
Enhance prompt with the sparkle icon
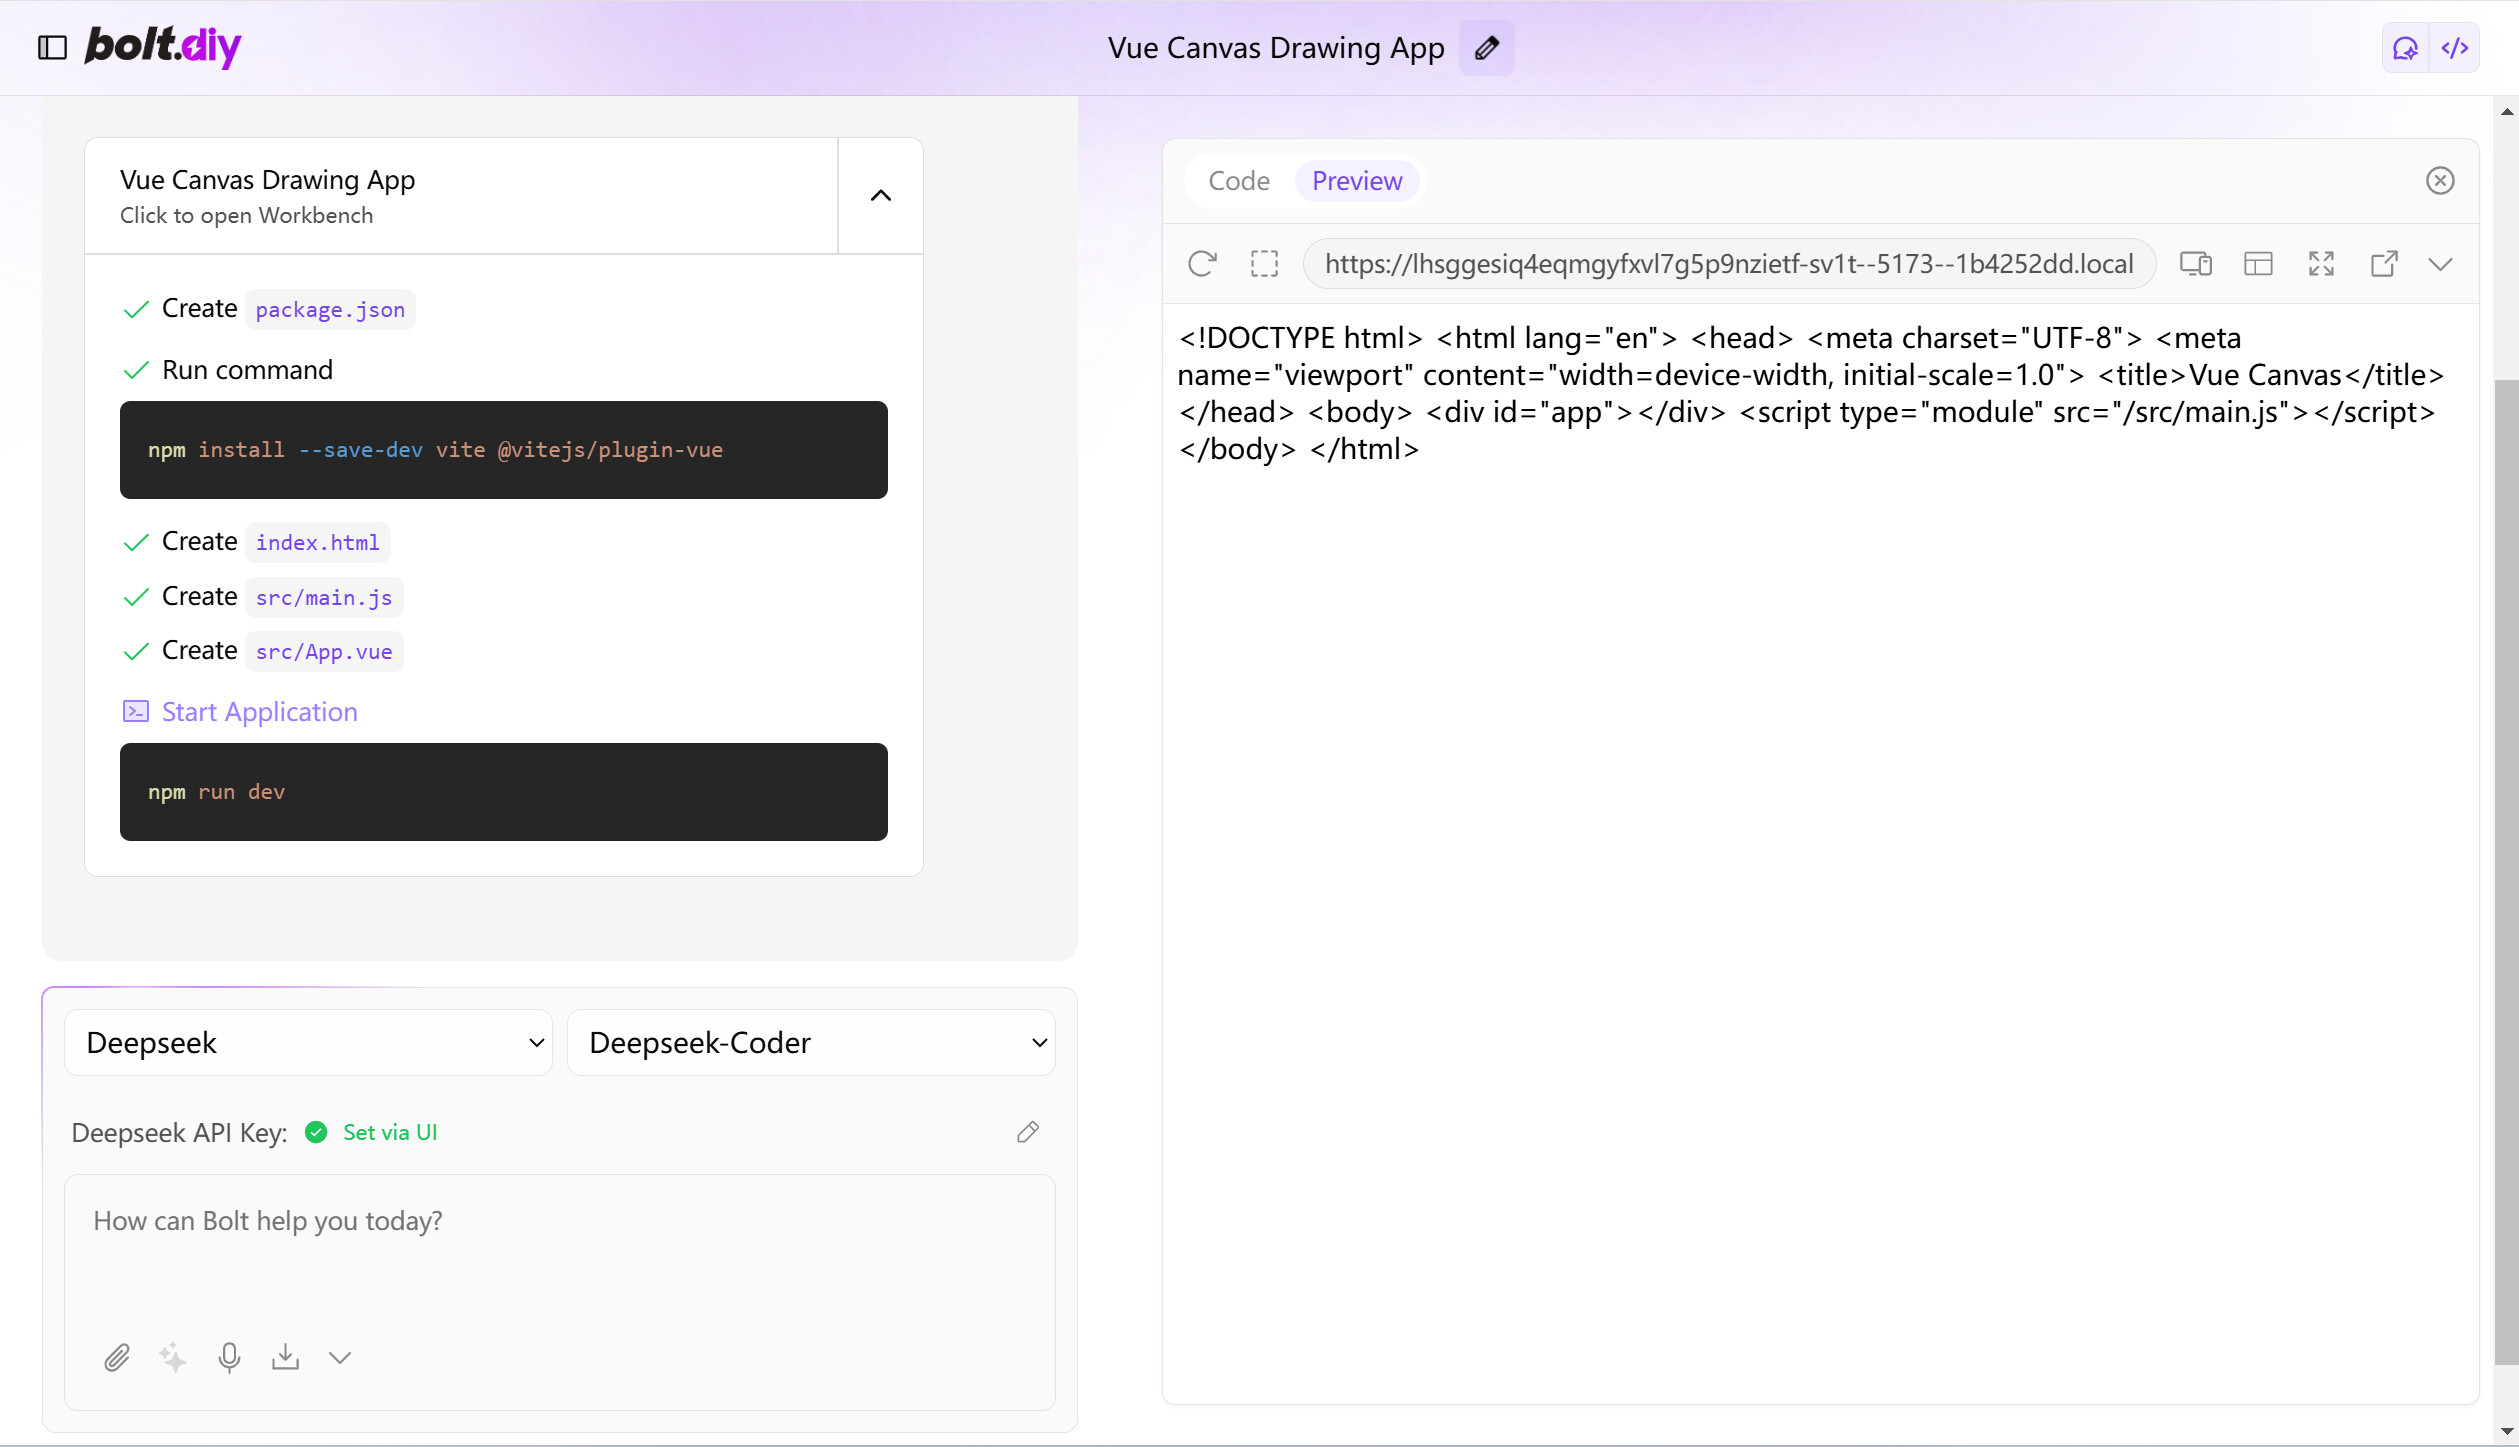(173, 1358)
